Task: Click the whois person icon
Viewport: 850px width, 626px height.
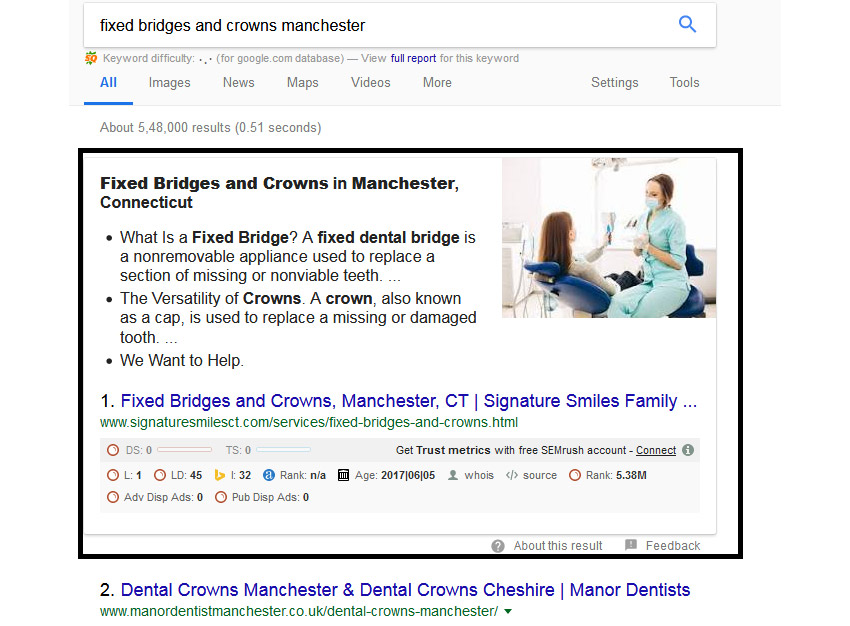Action: coord(453,475)
